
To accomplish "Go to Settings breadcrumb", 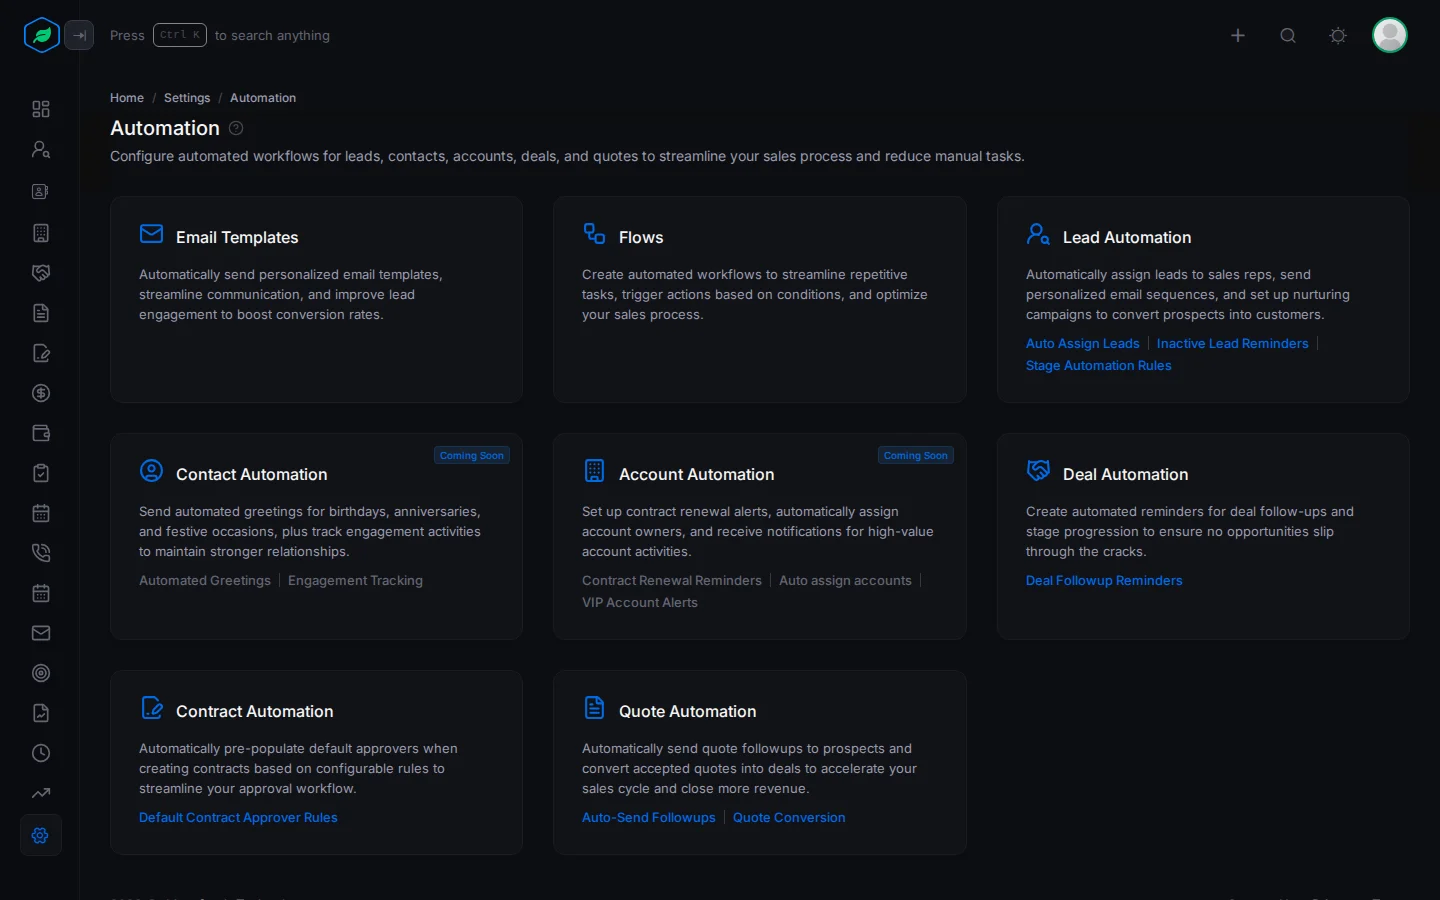I will [187, 98].
